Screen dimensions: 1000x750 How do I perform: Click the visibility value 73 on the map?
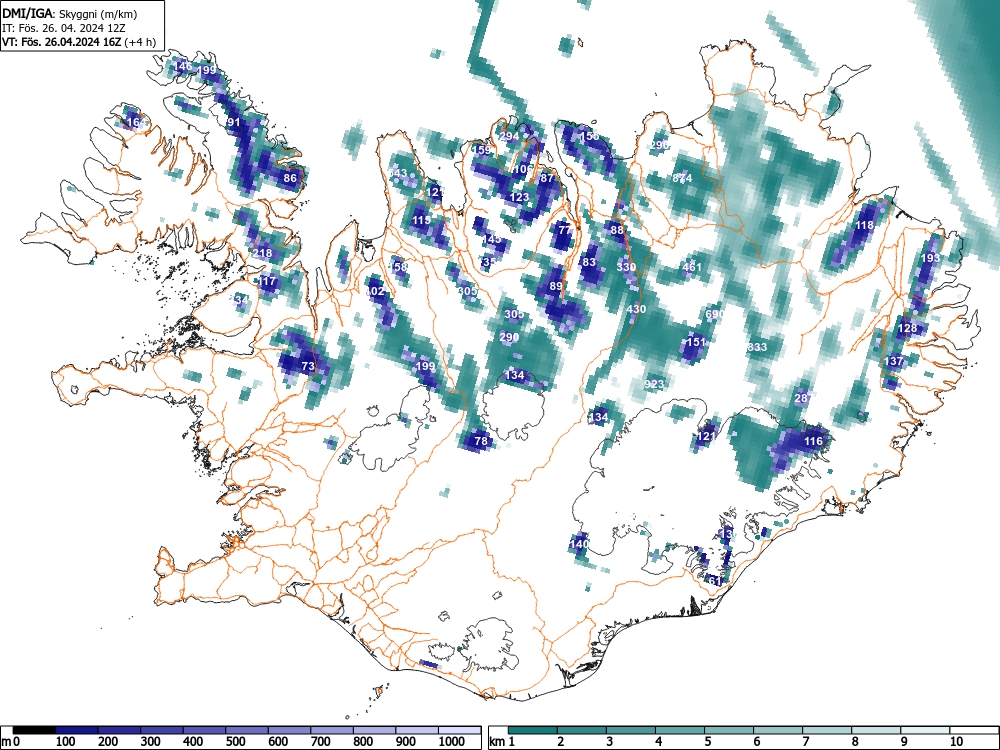[308, 366]
